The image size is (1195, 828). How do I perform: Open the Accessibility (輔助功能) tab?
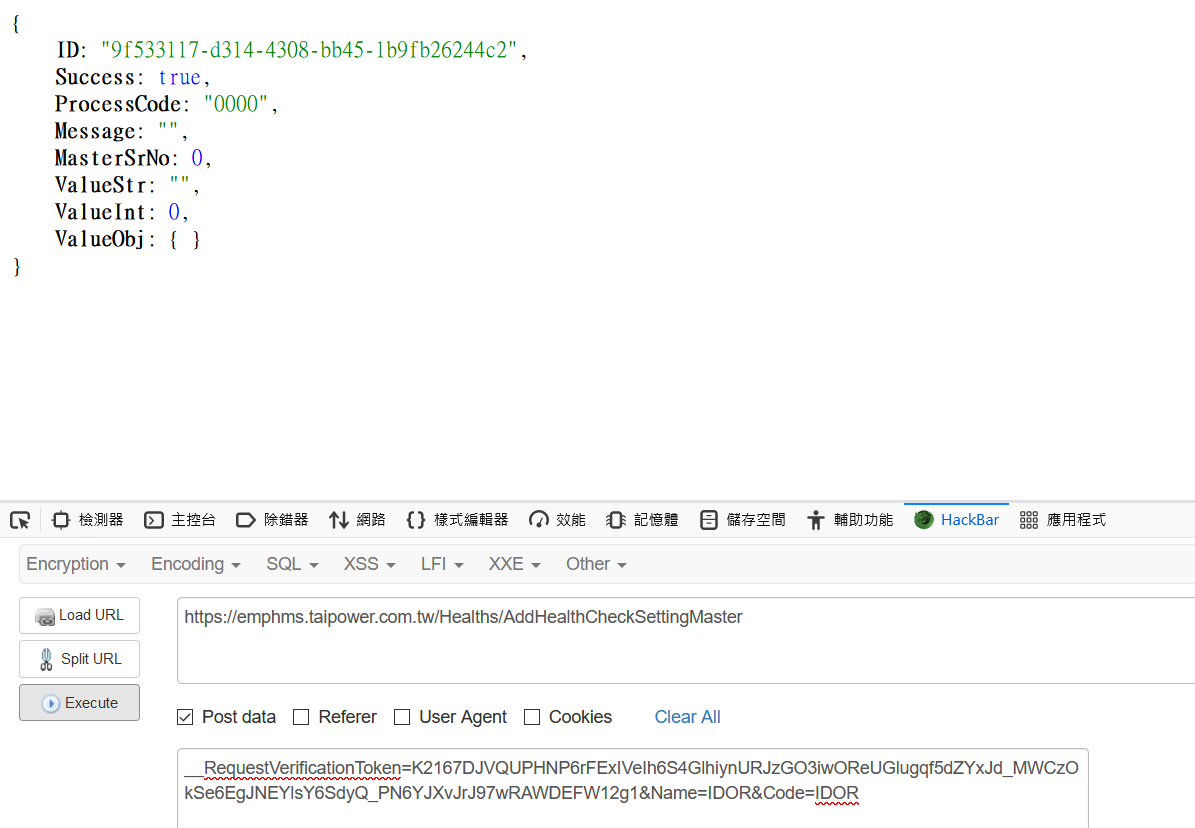[850, 520]
